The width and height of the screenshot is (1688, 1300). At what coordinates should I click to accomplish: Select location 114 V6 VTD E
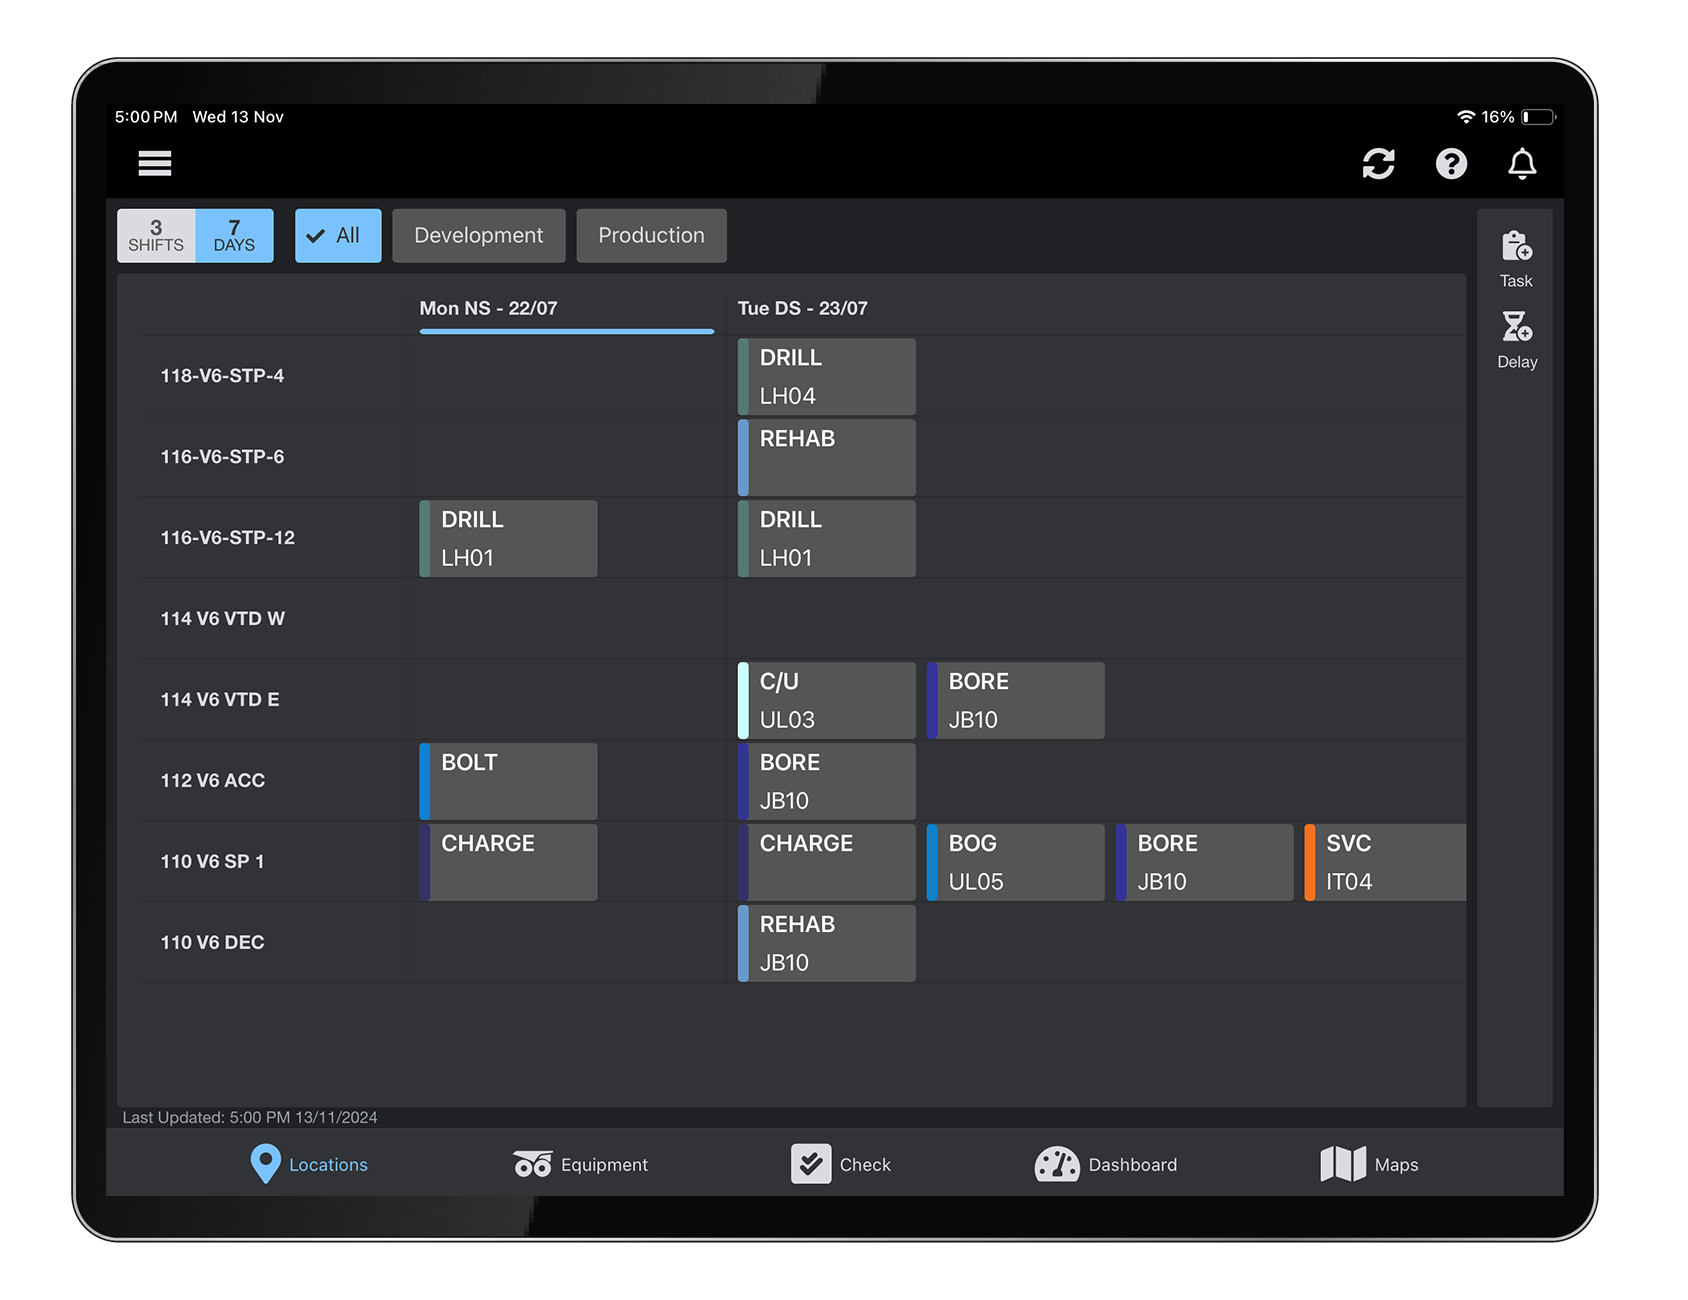tap(220, 700)
